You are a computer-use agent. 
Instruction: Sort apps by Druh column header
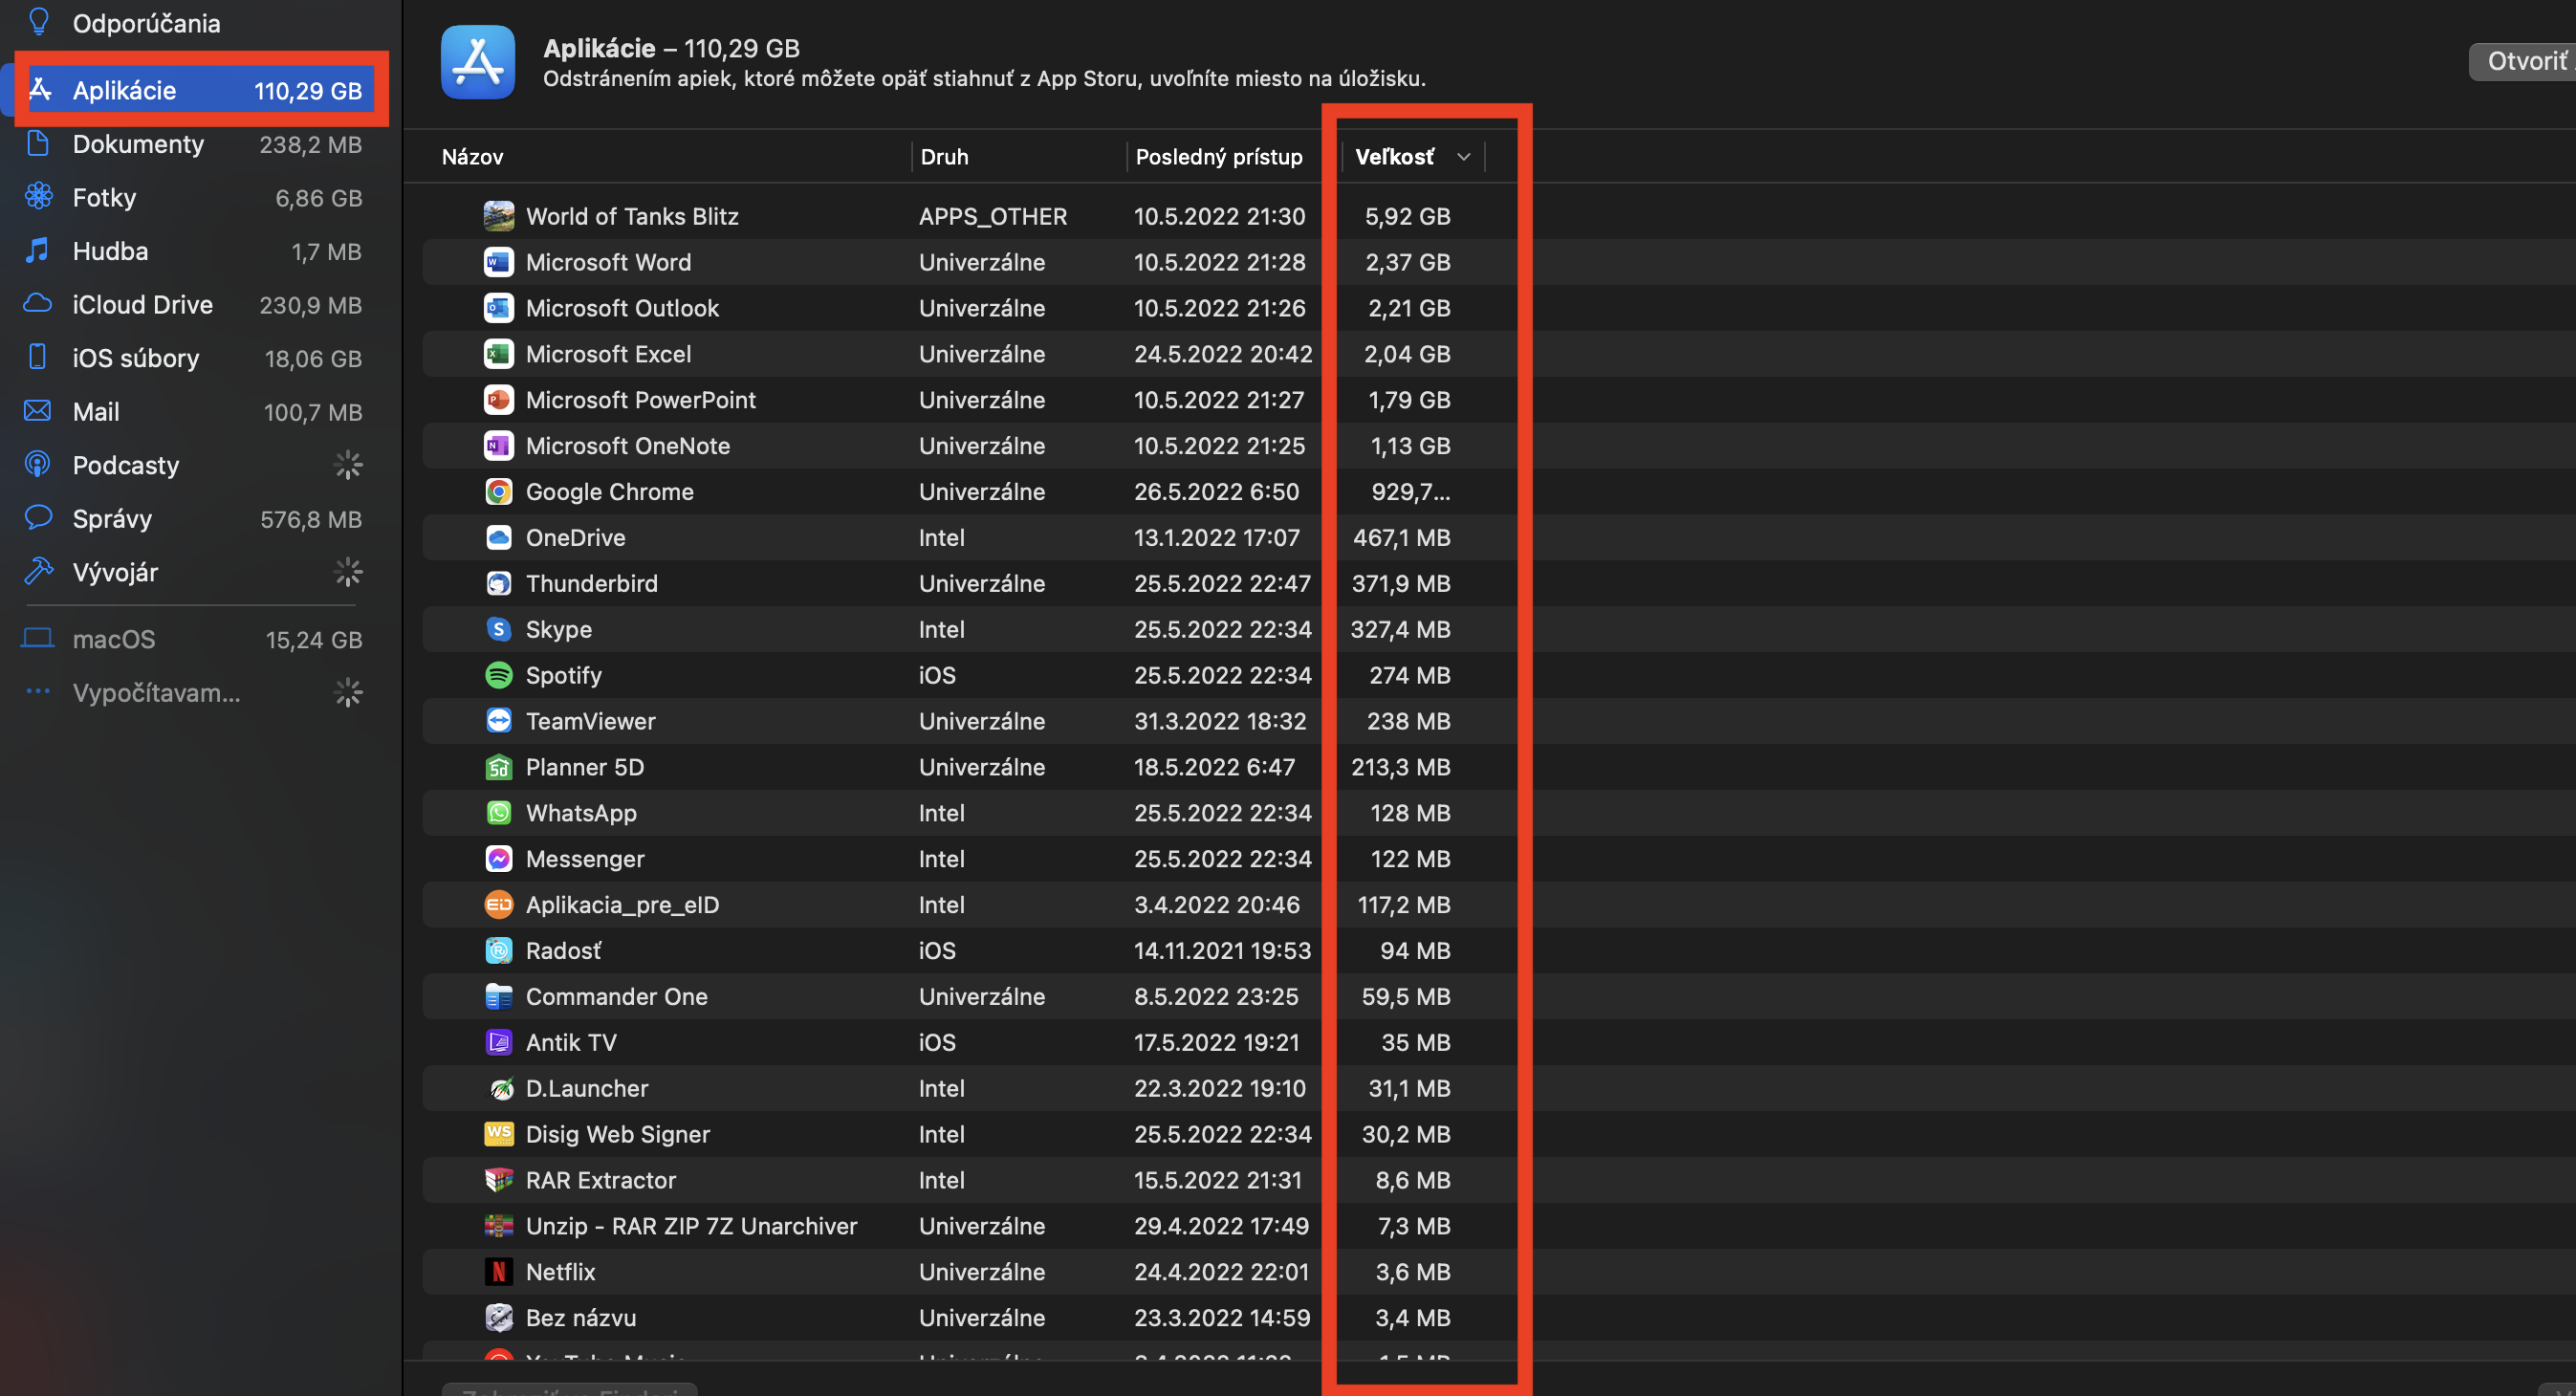click(944, 157)
